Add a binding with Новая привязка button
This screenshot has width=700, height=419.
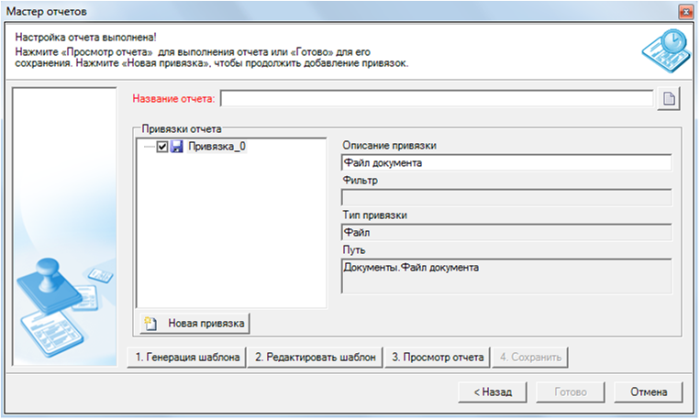coord(195,323)
